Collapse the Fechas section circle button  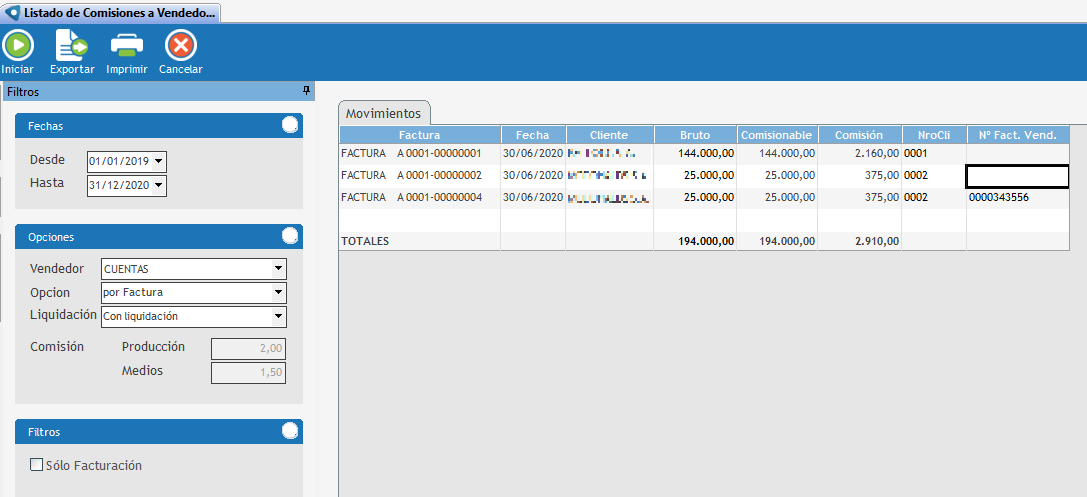(x=290, y=125)
